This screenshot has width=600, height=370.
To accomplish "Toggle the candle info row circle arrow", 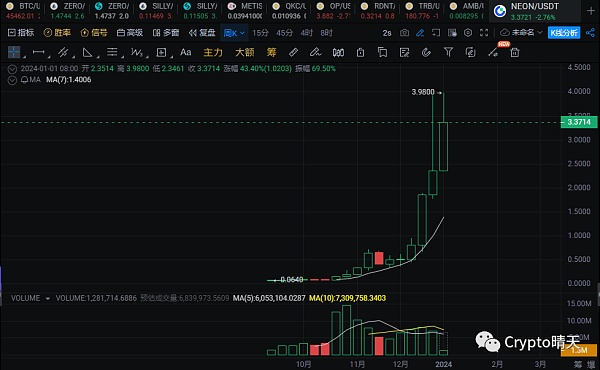I will coord(12,69).
